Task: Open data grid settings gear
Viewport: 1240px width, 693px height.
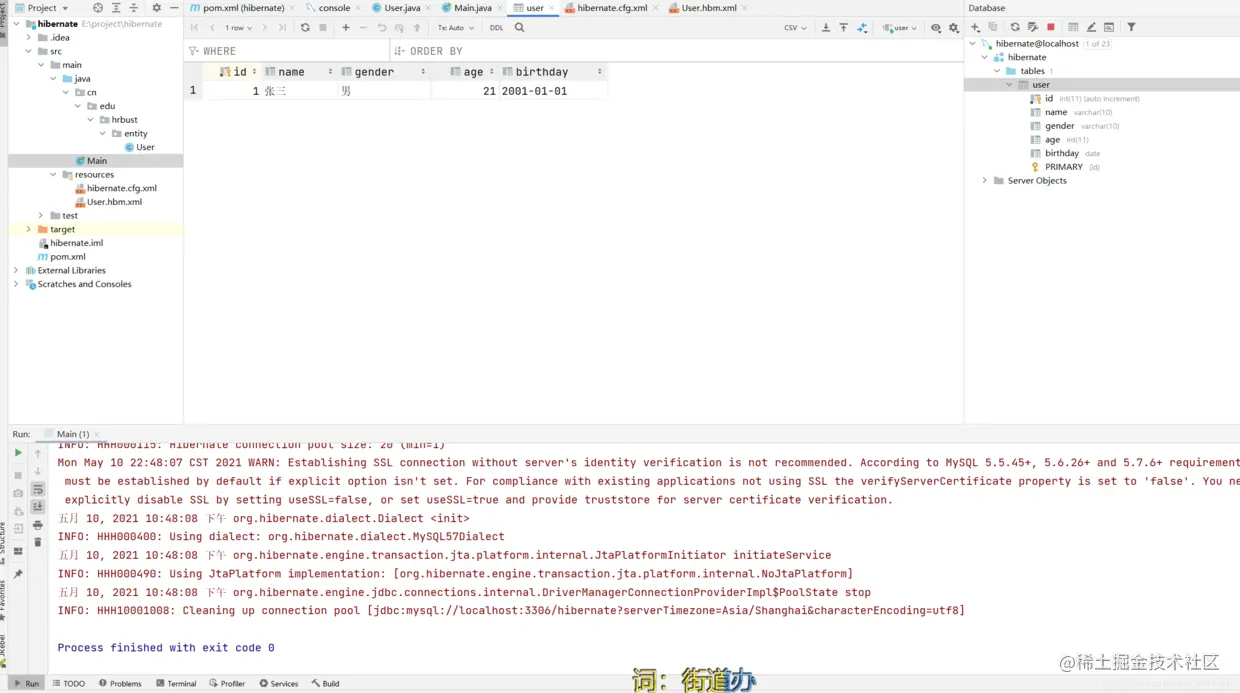Action: tap(953, 28)
